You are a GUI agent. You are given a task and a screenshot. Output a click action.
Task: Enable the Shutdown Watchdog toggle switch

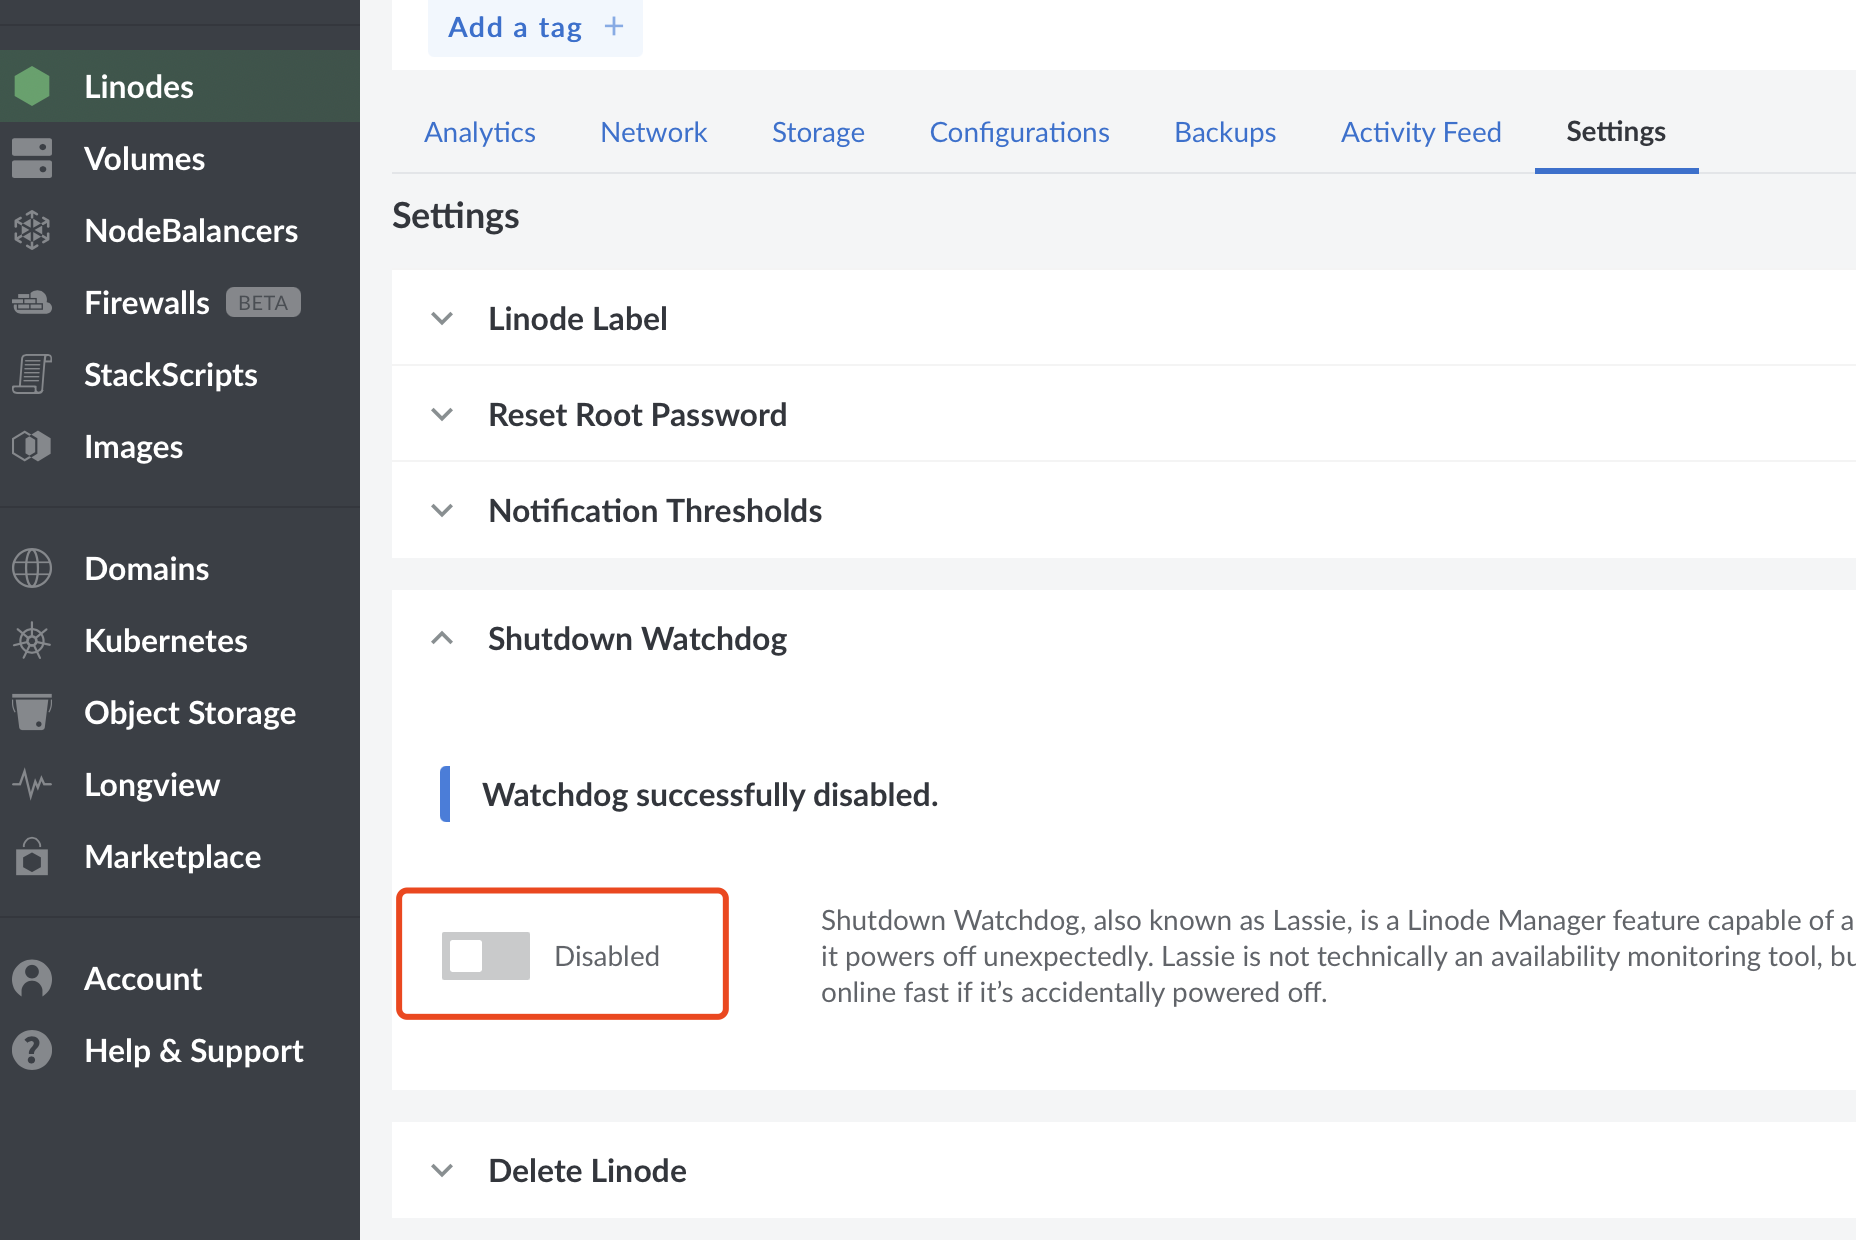click(x=486, y=956)
